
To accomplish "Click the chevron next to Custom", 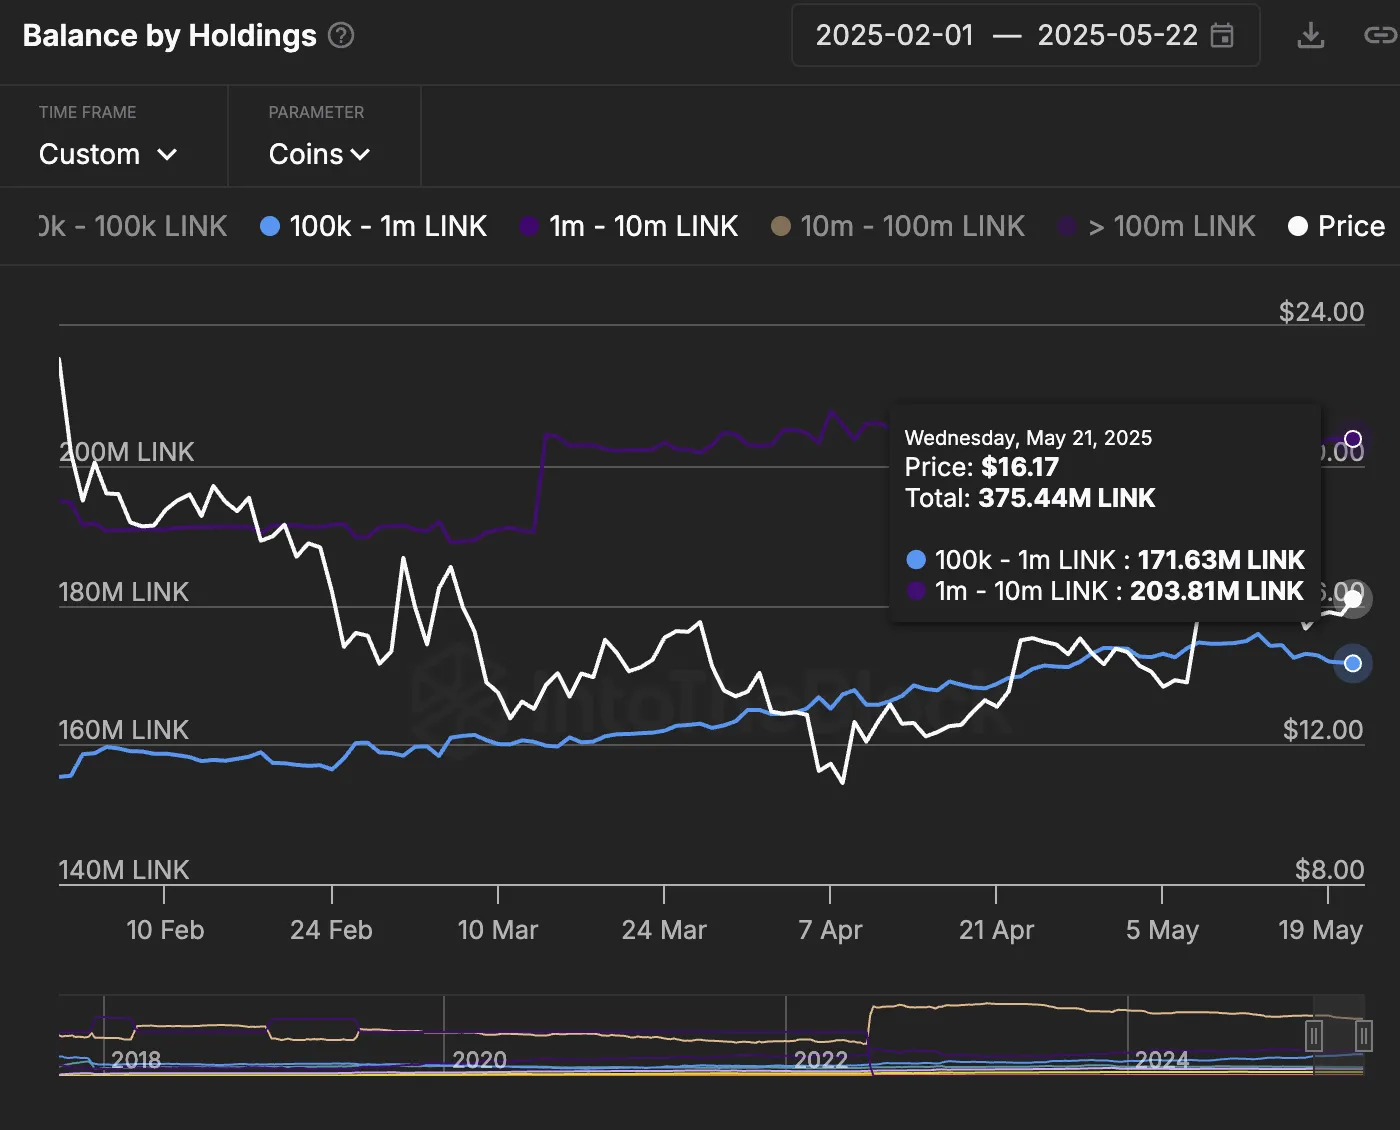I will 167,155.
